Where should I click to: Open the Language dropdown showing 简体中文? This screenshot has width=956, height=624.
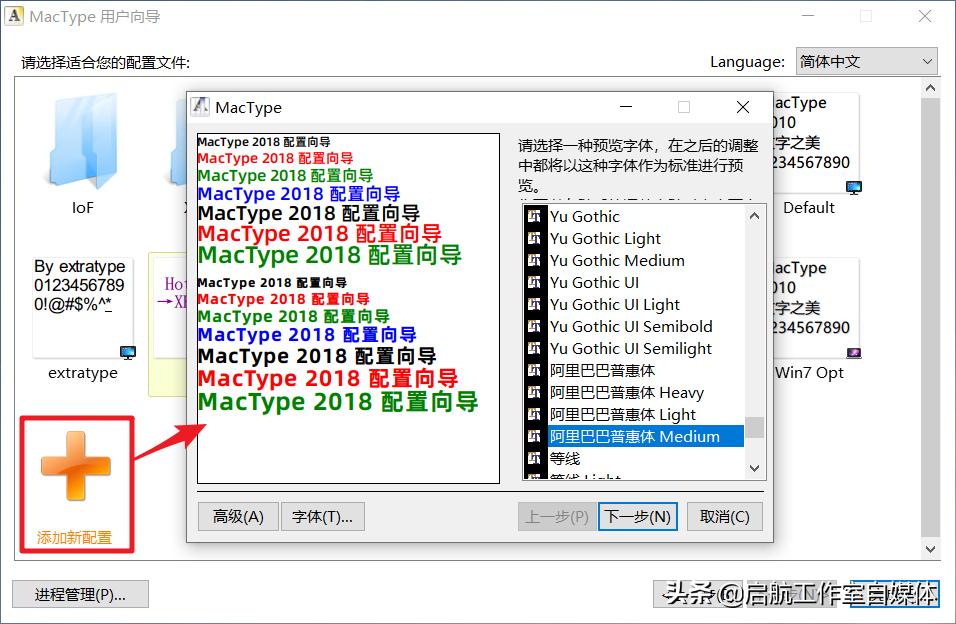coord(866,61)
